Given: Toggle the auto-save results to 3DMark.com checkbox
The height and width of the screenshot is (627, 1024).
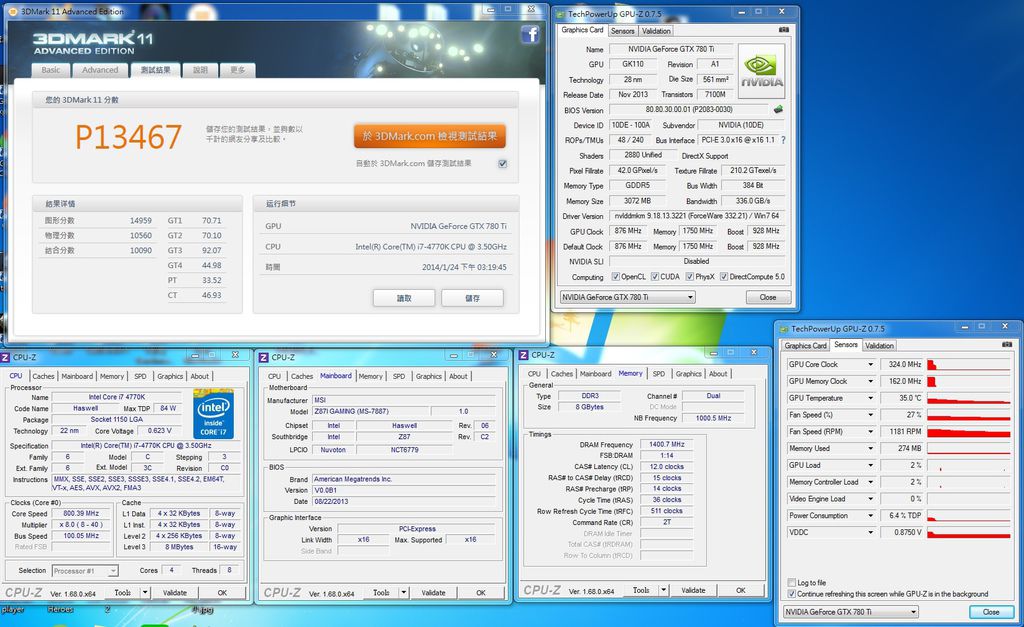Looking at the screenshot, I should tap(502, 163).
